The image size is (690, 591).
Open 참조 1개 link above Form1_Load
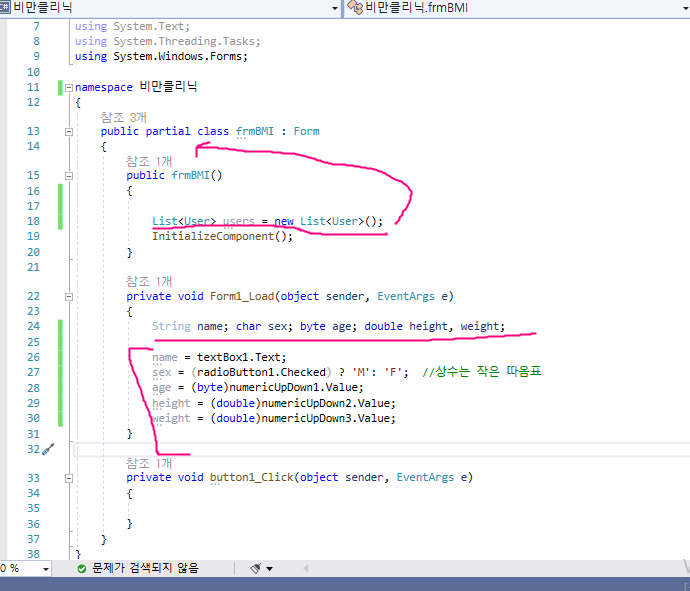pos(149,281)
